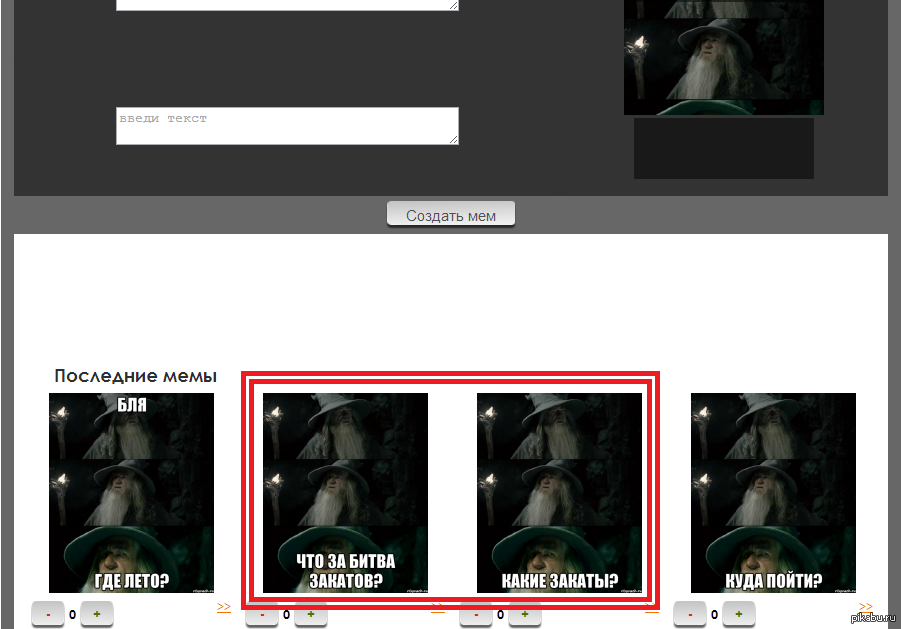
Task: Open the Где лето? meme thumbnail
Action: (x=131, y=492)
